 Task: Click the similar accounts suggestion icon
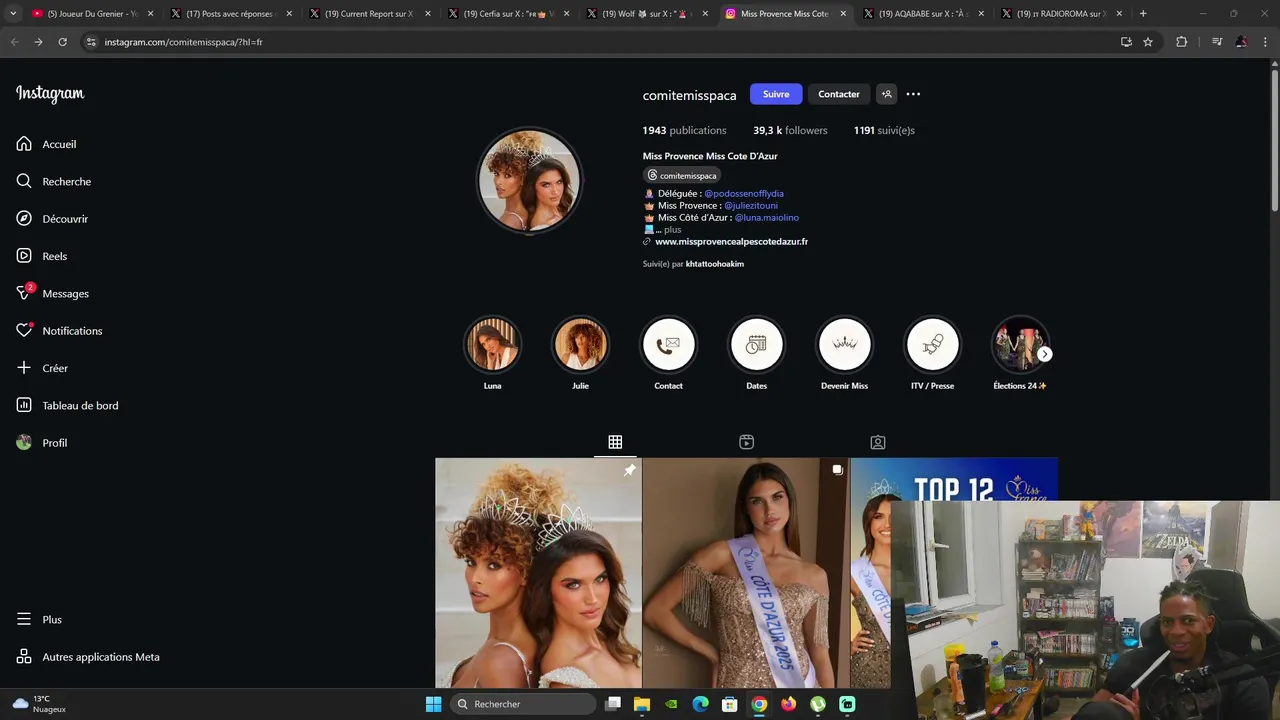tap(886, 94)
